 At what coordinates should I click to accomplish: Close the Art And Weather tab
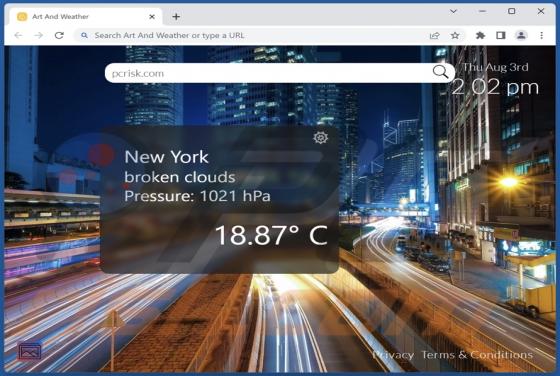coord(152,16)
